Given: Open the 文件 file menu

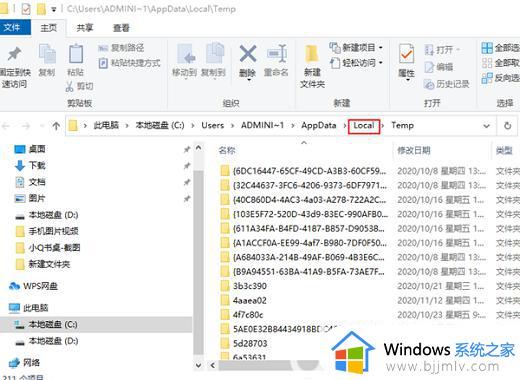Looking at the screenshot, I should point(14,28).
